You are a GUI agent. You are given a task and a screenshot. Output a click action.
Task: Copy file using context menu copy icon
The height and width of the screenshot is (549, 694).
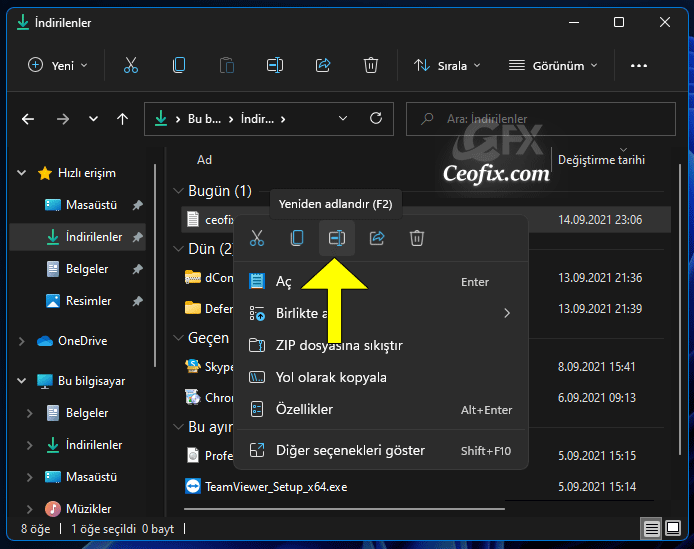point(297,238)
